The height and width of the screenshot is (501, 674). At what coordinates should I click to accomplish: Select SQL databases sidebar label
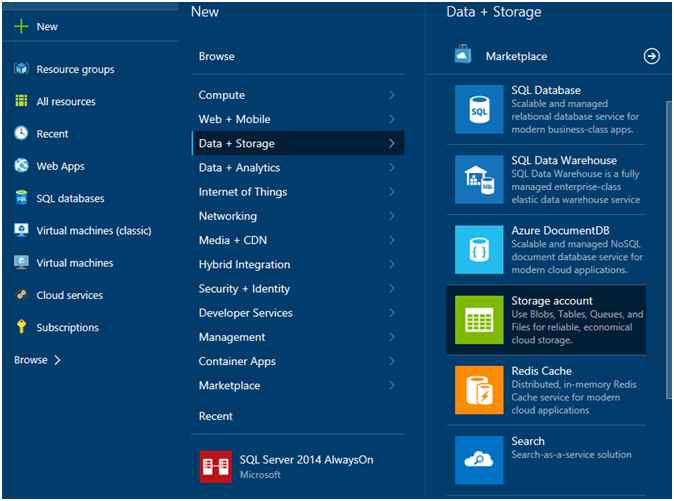click(70, 199)
